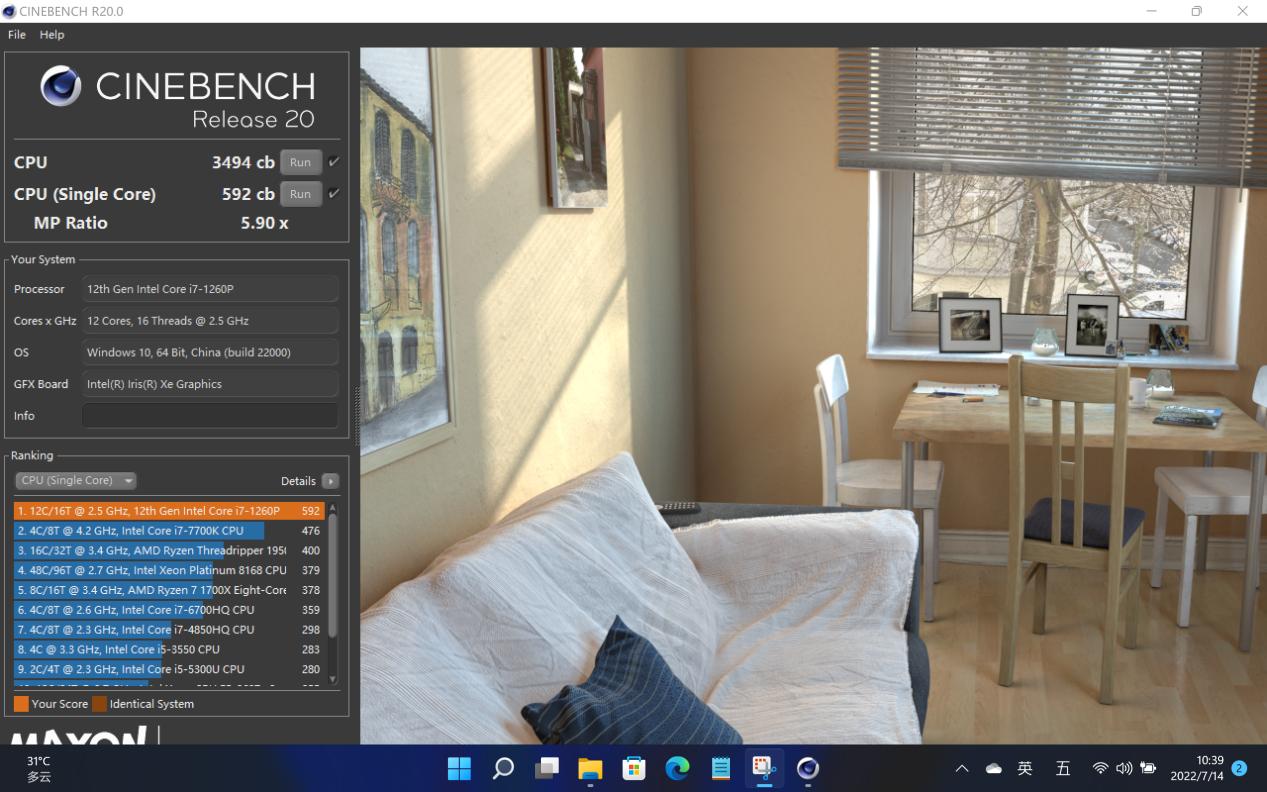The height and width of the screenshot is (792, 1267).
Task: Expand the ranking Details arrow
Action: [330, 481]
